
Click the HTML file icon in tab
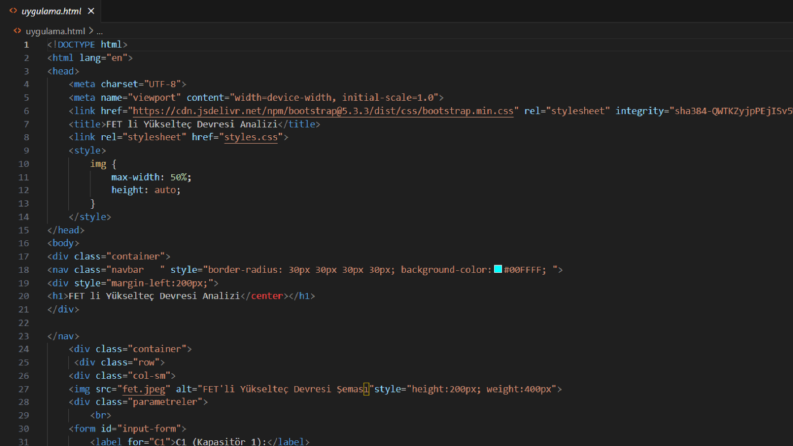[x=13, y=11]
